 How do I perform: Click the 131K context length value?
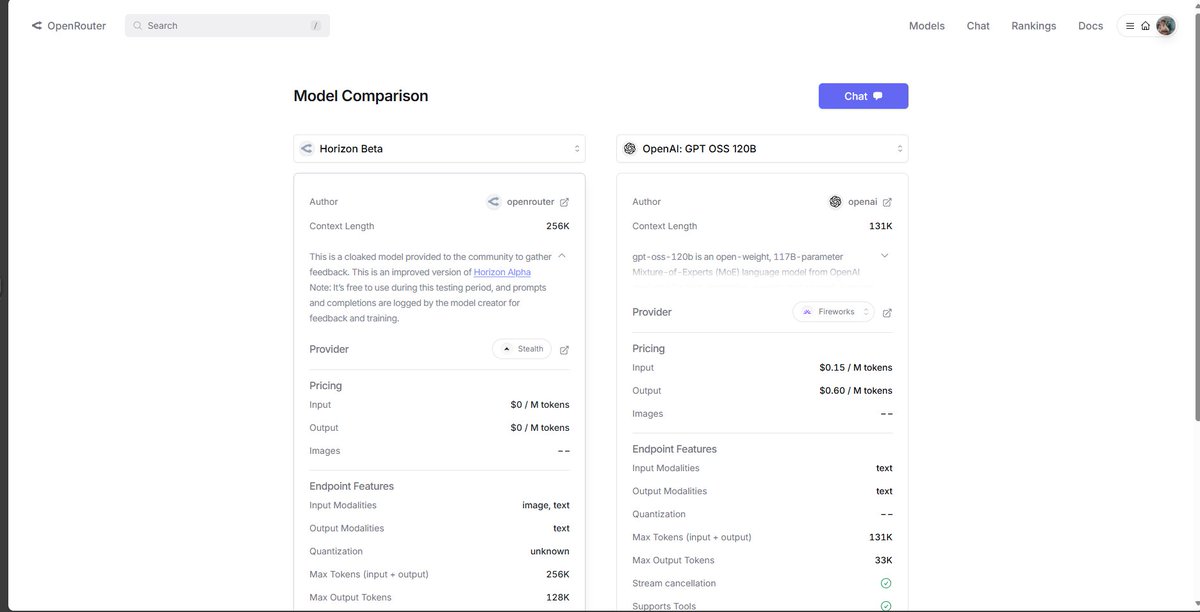coord(881,226)
